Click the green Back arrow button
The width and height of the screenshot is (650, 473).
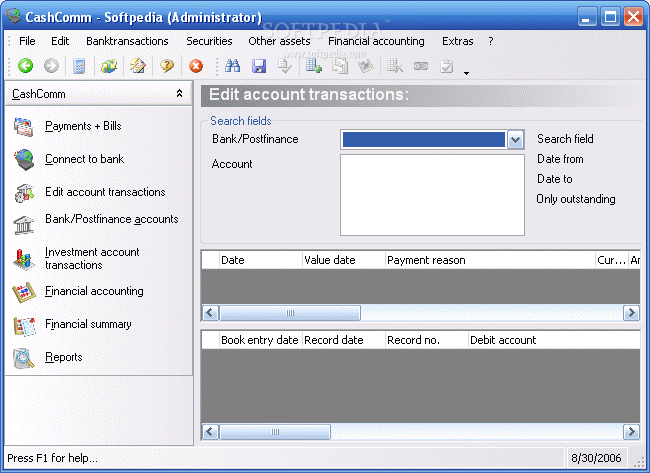(26, 66)
